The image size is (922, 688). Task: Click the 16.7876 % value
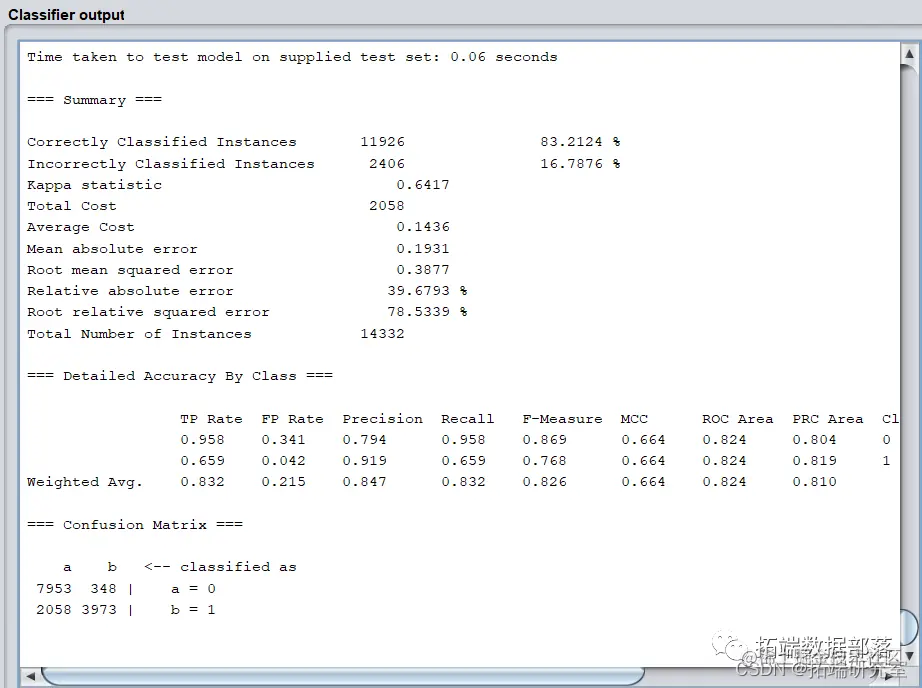580,164
